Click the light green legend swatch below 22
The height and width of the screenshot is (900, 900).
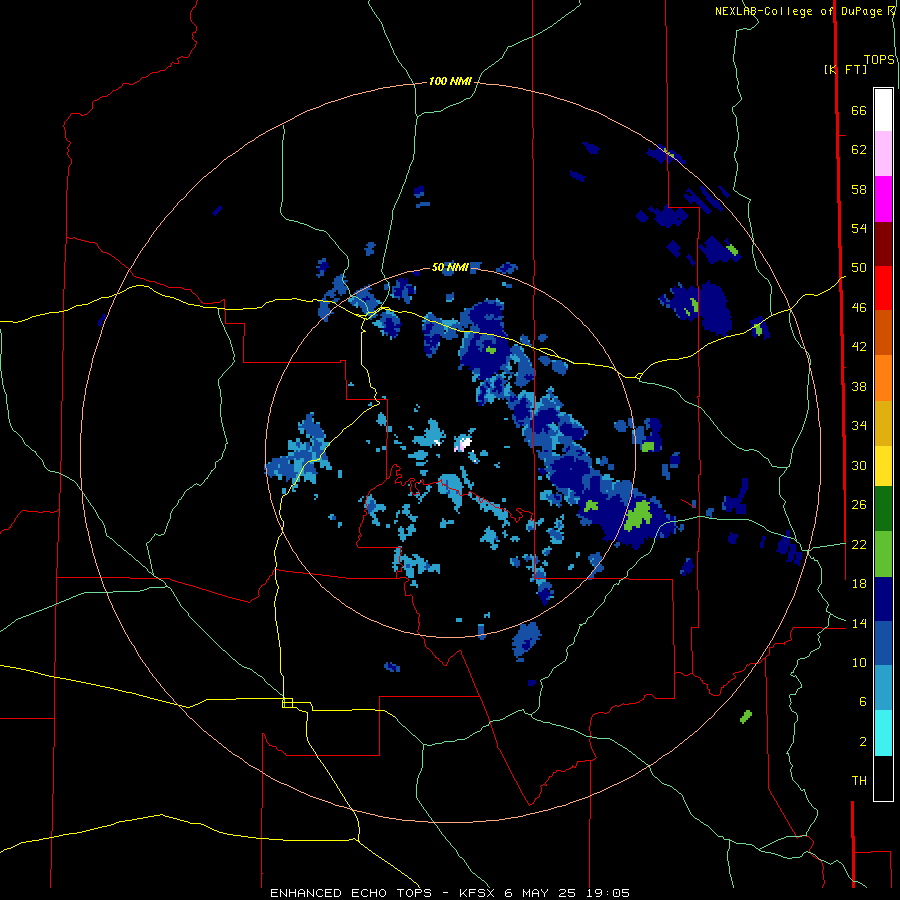[883, 553]
